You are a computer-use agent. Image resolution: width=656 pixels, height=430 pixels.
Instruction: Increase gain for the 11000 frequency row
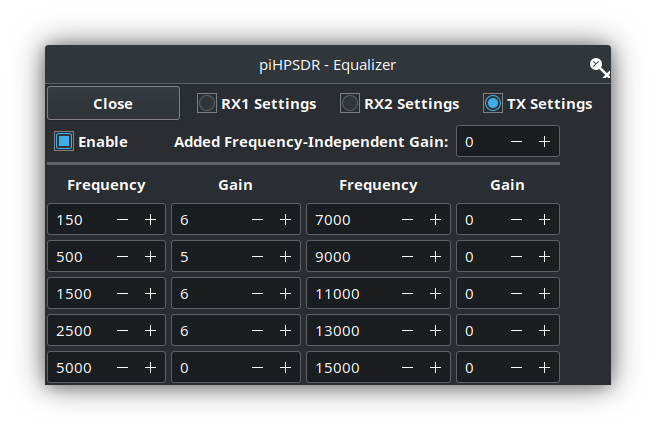(x=544, y=293)
